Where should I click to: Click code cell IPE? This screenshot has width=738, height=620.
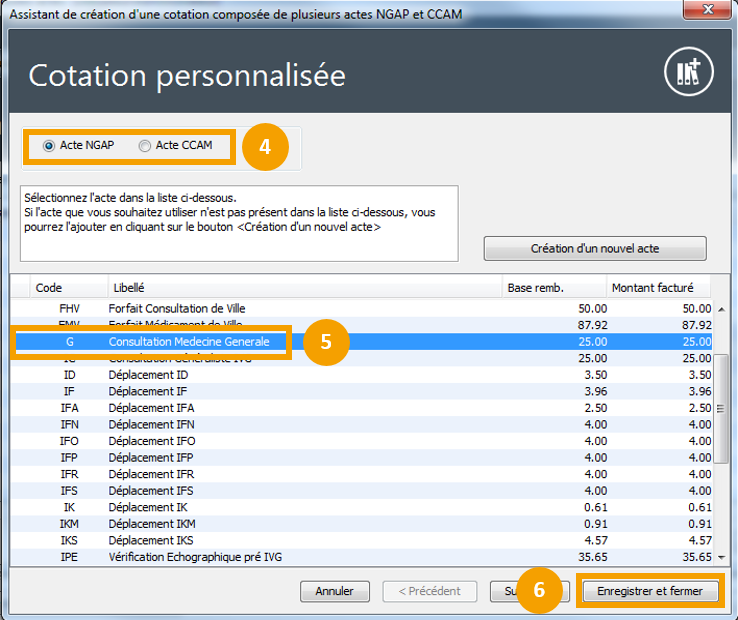point(69,557)
